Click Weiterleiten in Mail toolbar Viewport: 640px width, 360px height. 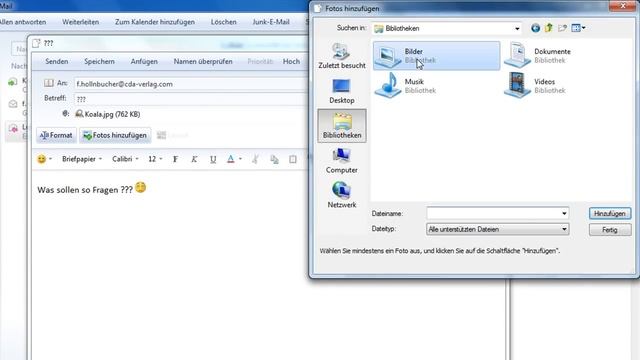click(x=80, y=22)
